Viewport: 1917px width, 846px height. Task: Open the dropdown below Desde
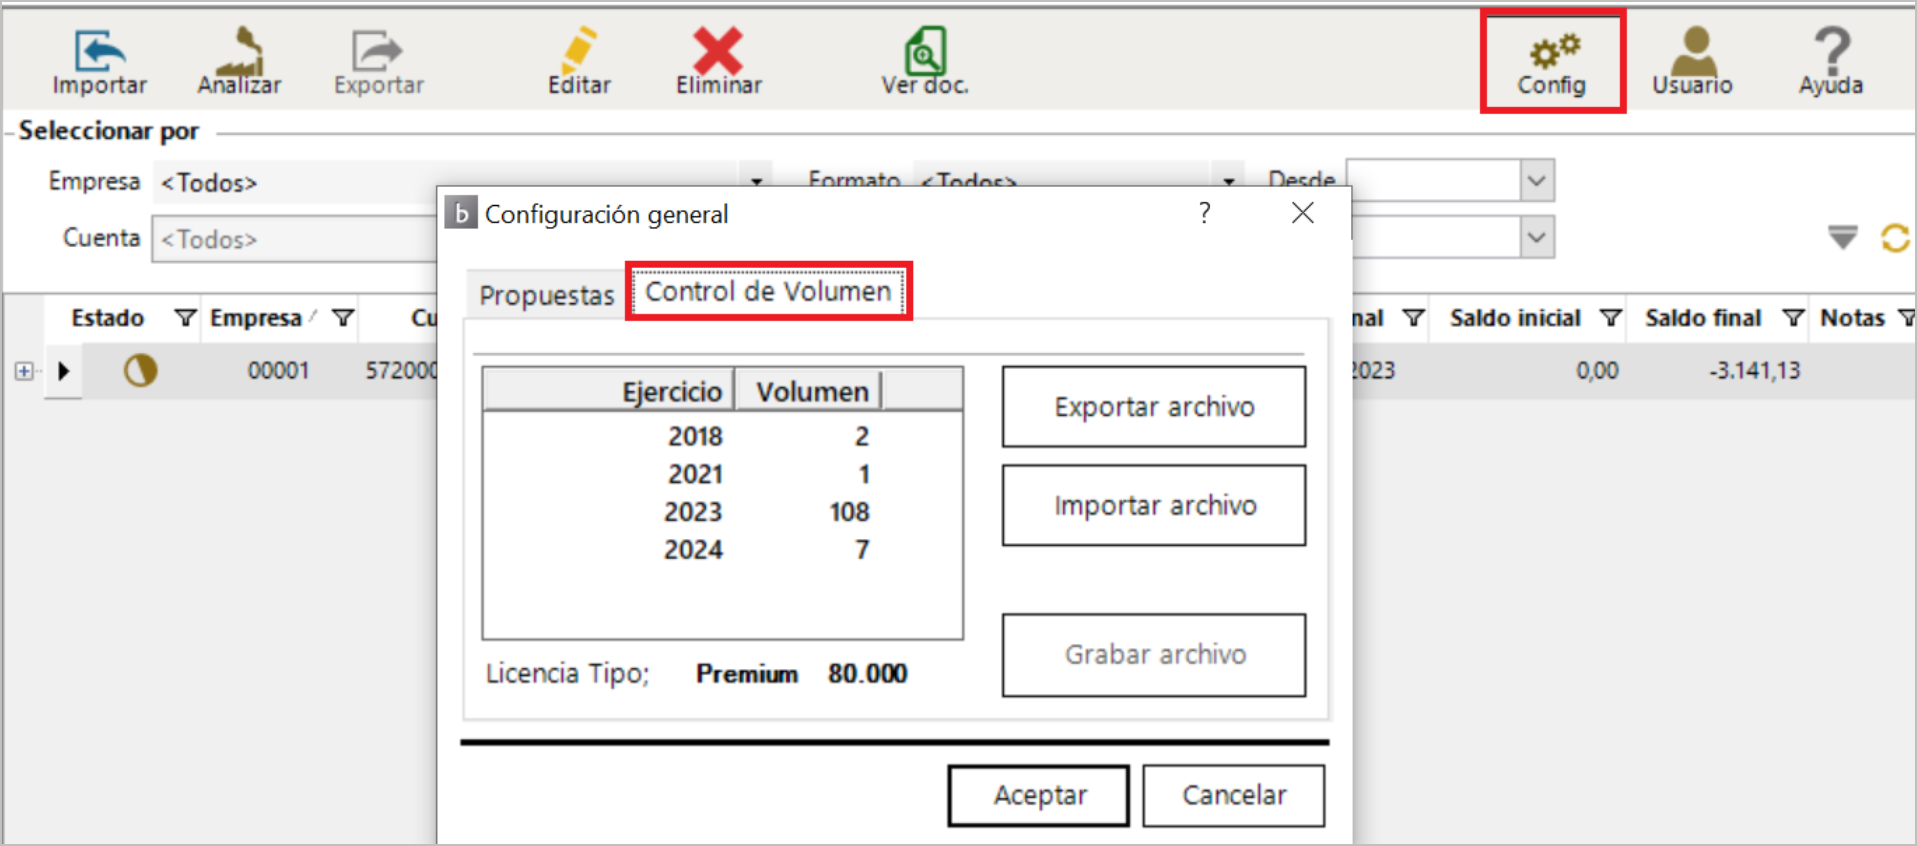tap(1537, 238)
